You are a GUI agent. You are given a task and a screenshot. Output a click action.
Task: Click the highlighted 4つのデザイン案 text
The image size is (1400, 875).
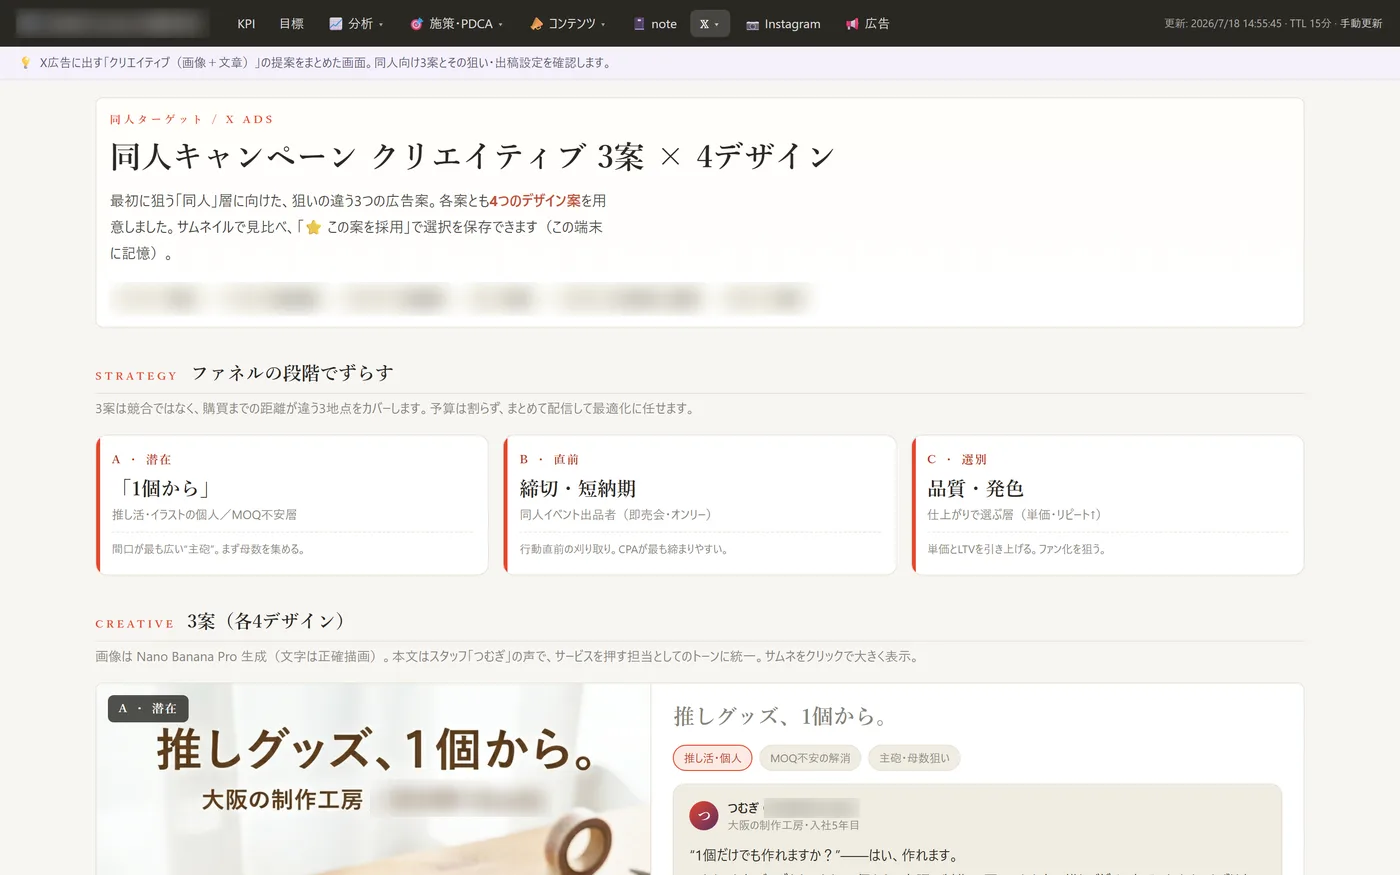(x=535, y=201)
